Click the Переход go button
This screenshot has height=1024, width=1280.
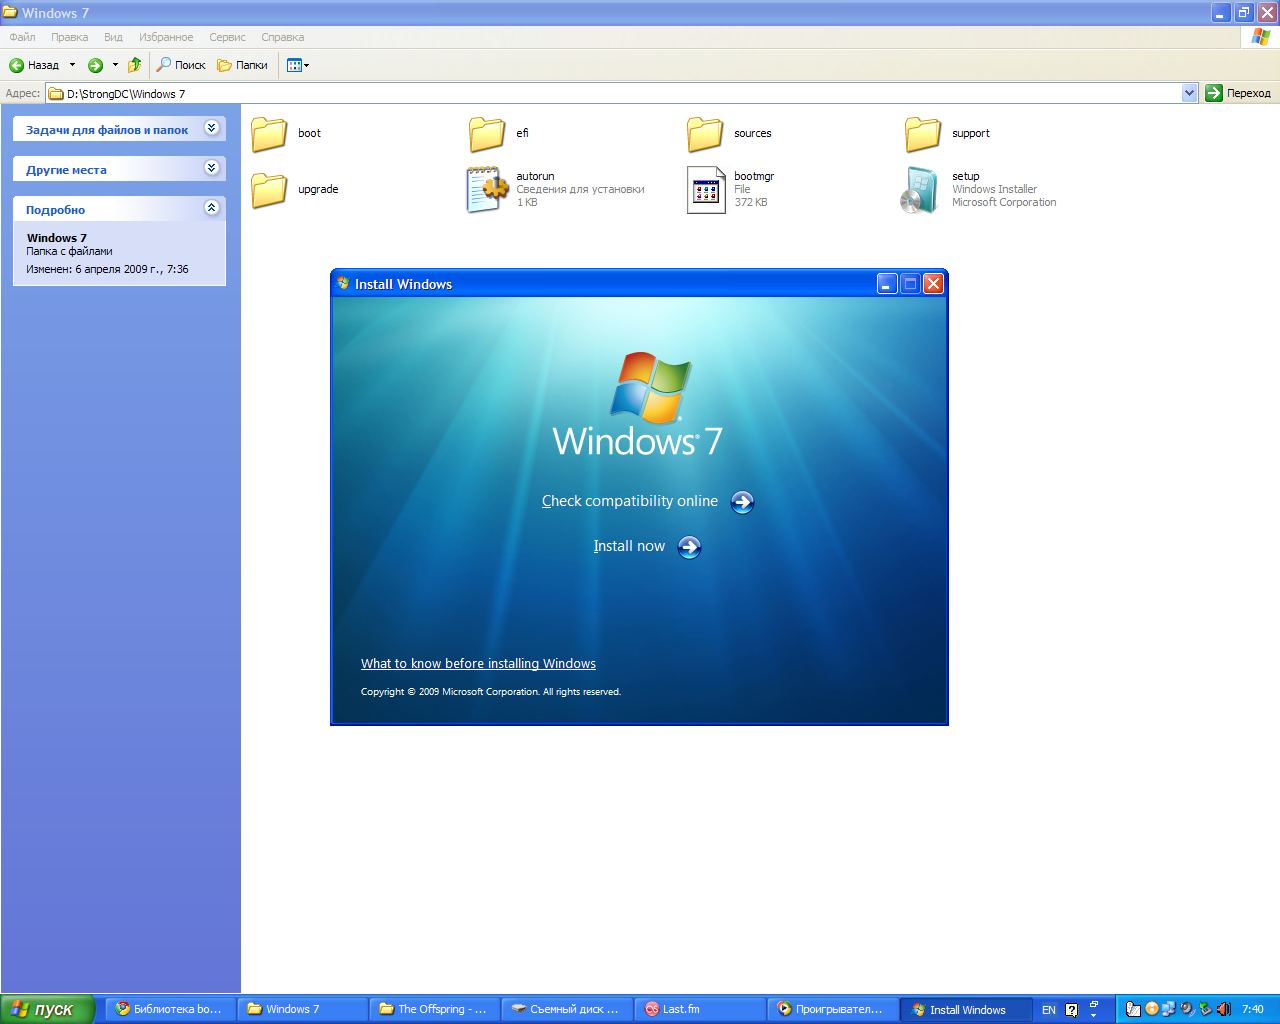(x=1238, y=93)
